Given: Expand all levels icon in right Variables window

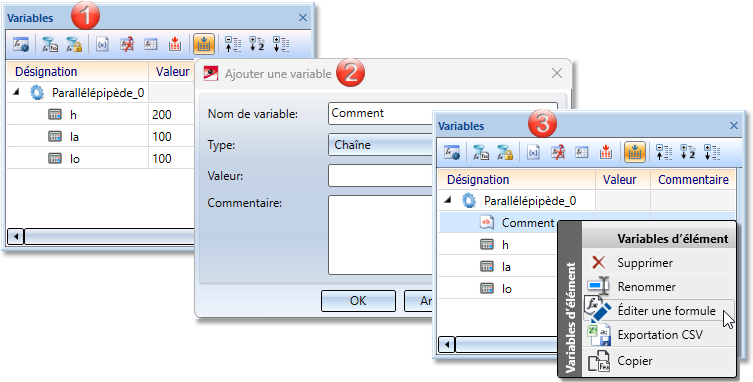Looking at the screenshot, I should pyautogui.click(x=712, y=152).
